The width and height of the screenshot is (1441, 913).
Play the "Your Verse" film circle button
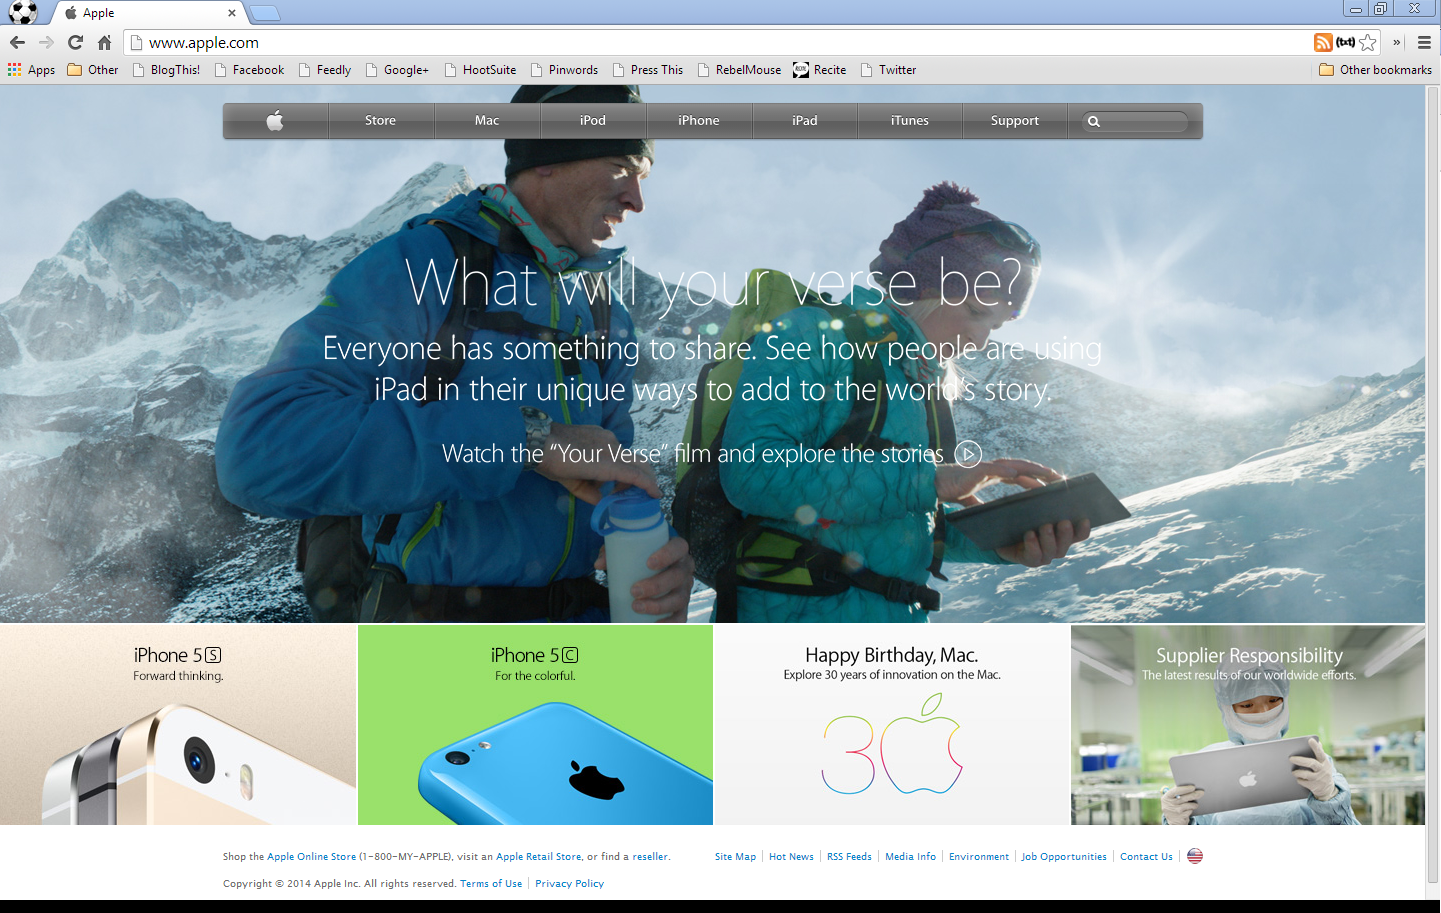click(968, 454)
